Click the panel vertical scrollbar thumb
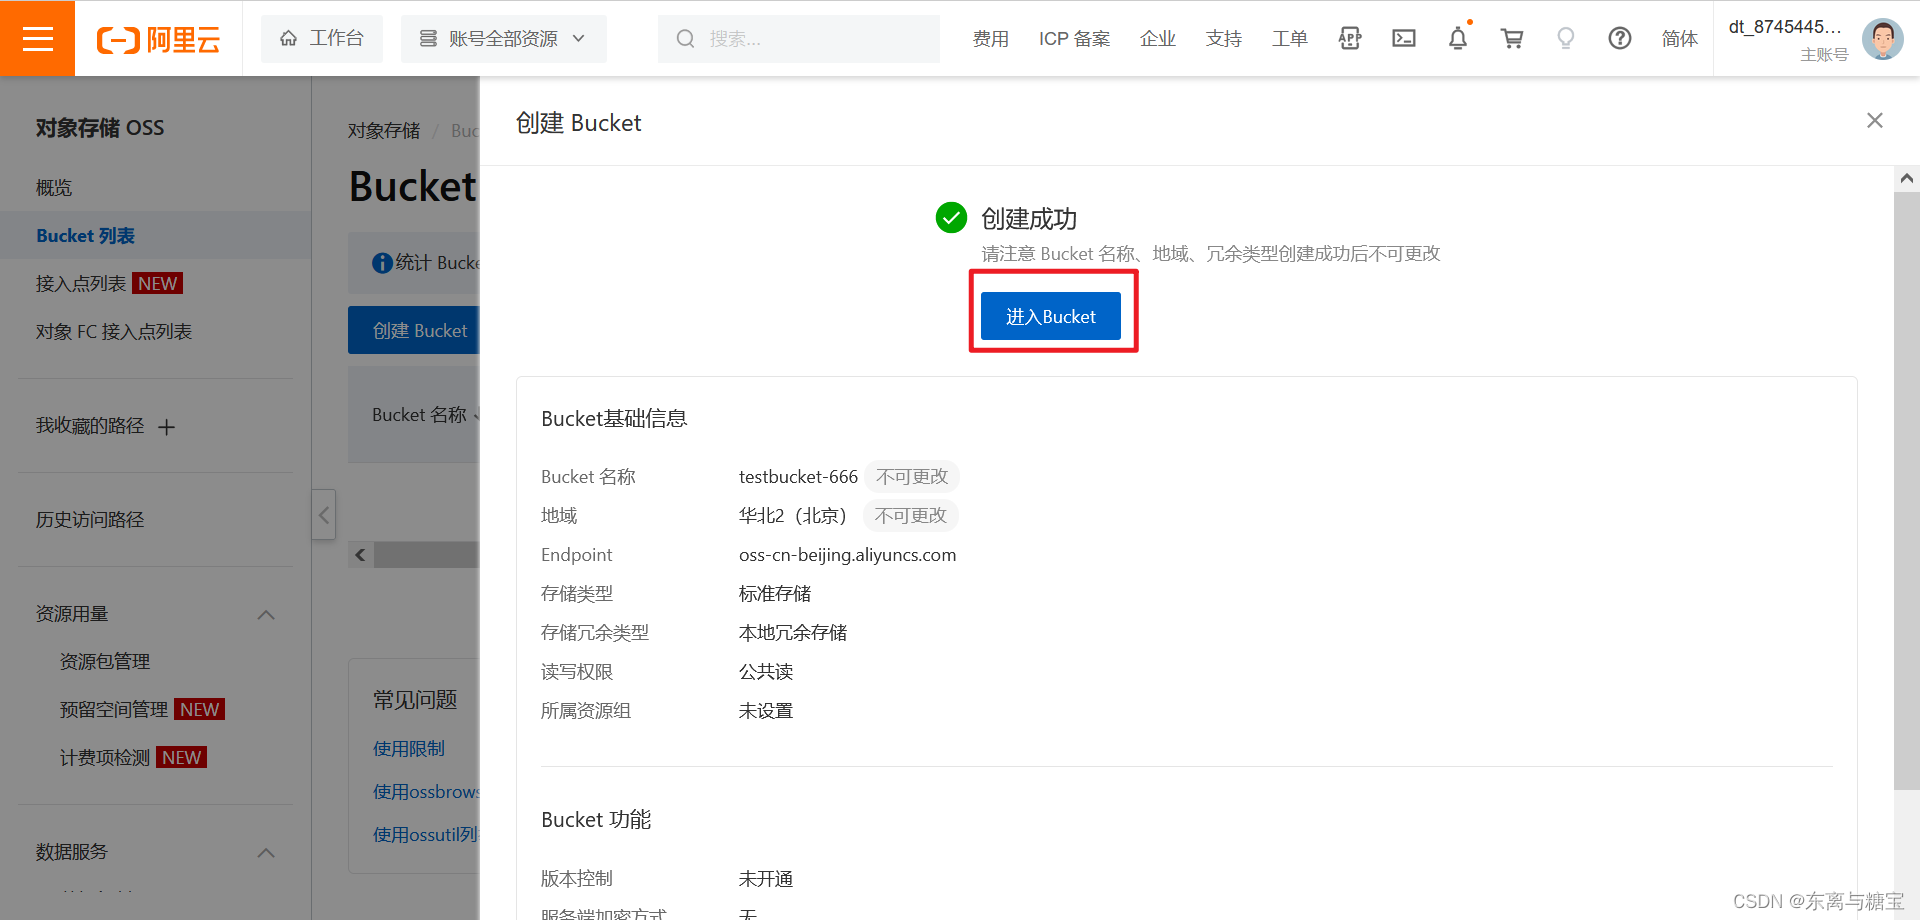 click(1906, 490)
